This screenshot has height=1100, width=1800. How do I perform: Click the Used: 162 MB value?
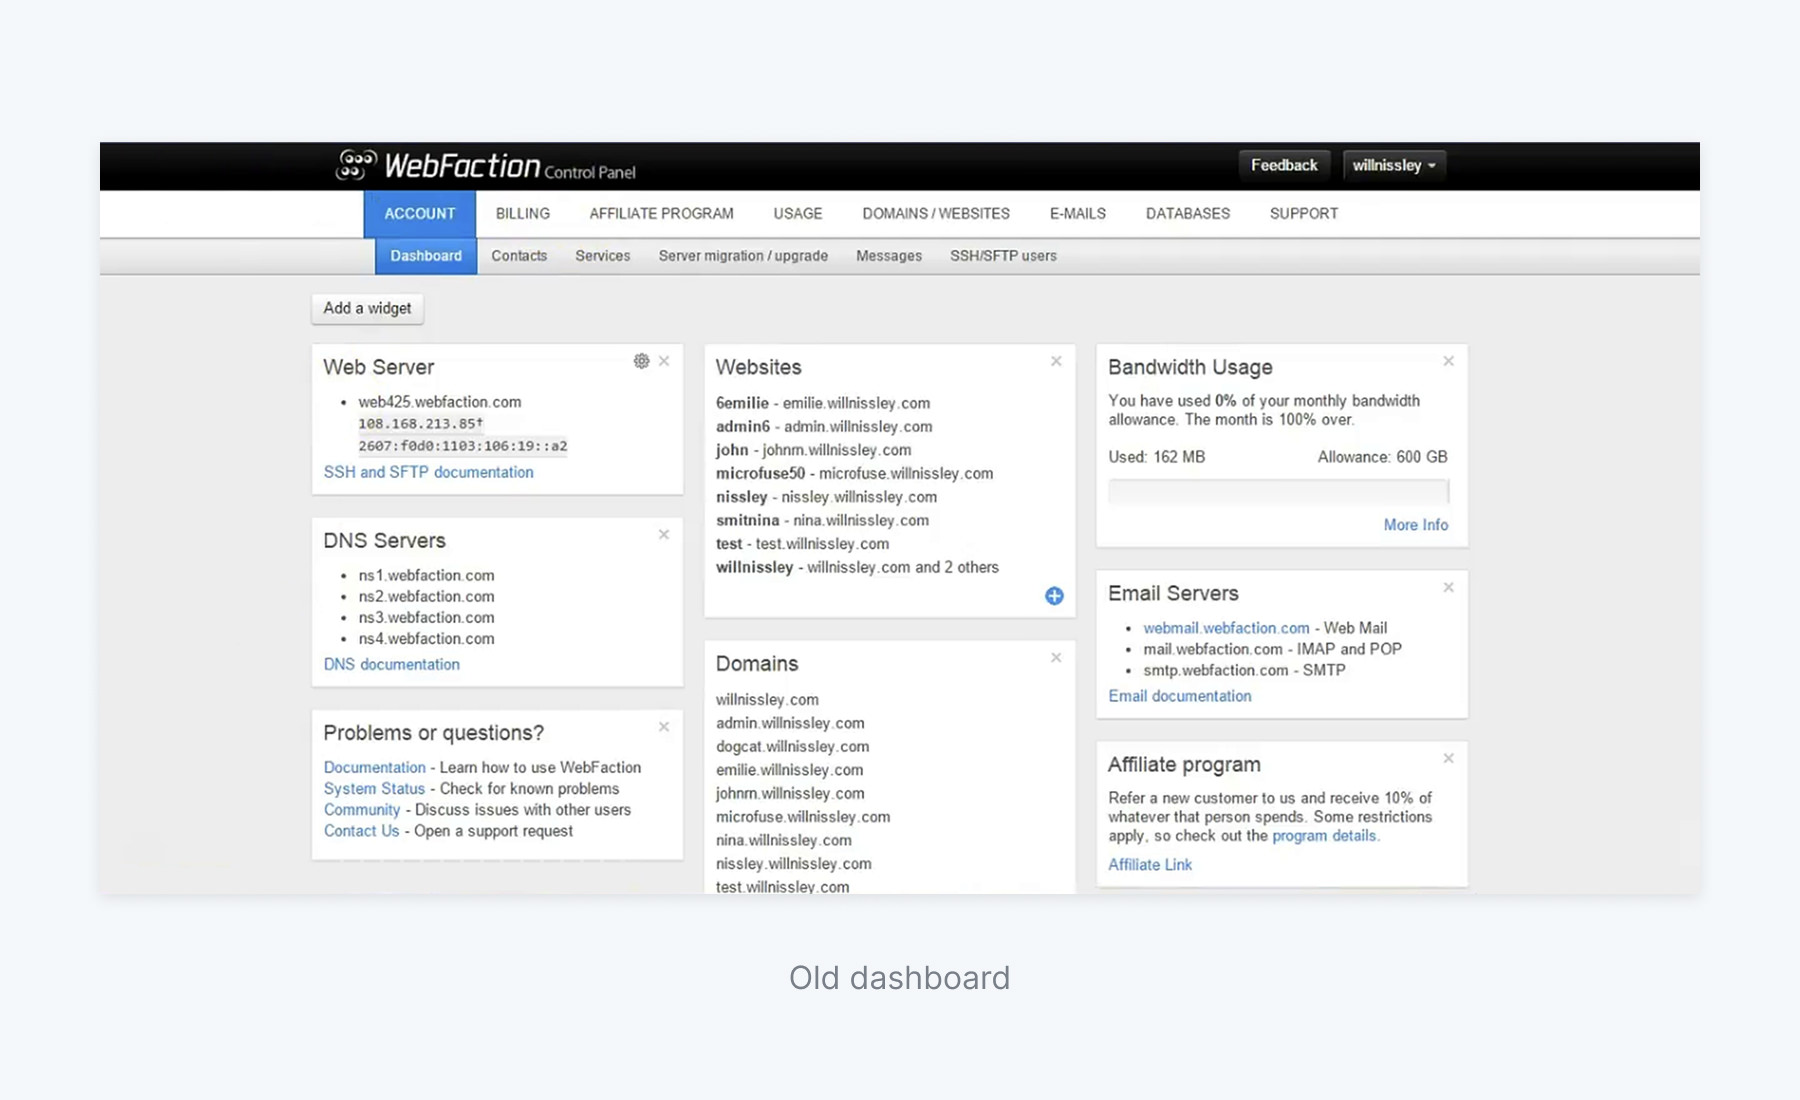tap(1156, 457)
